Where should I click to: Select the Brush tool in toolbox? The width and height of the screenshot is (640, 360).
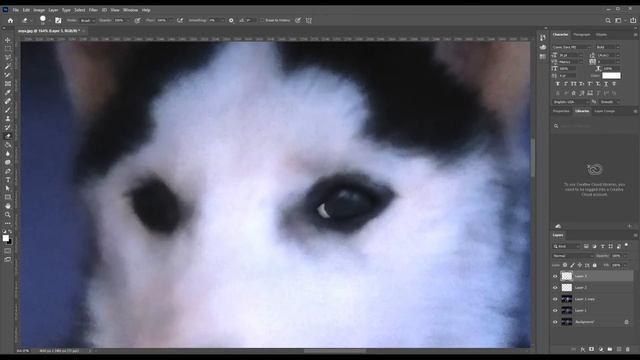click(x=7, y=110)
